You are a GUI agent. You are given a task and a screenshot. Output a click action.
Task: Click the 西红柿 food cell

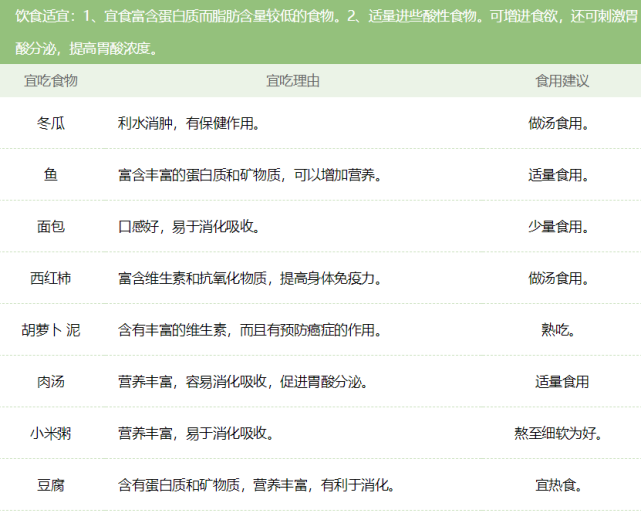pos(51,278)
